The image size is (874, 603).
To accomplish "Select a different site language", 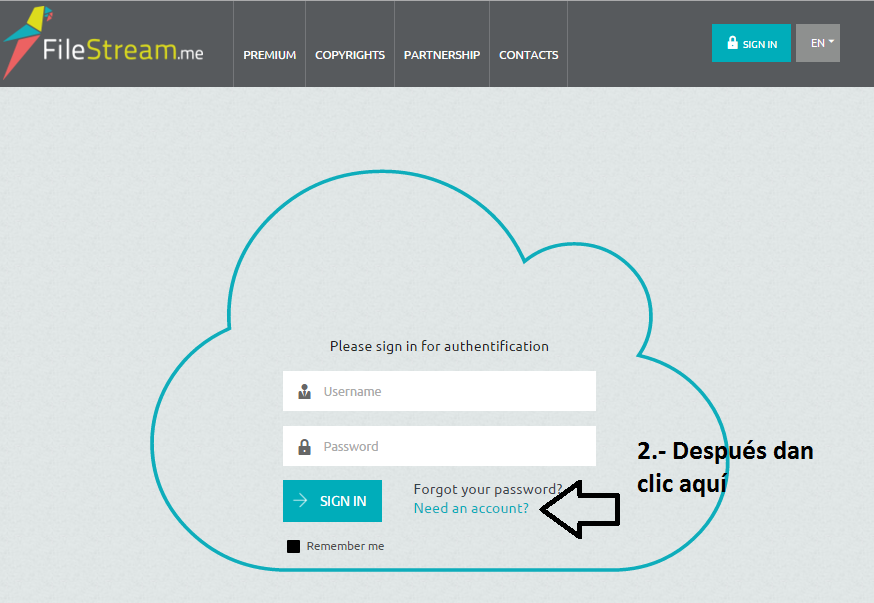I will (818, 42).
